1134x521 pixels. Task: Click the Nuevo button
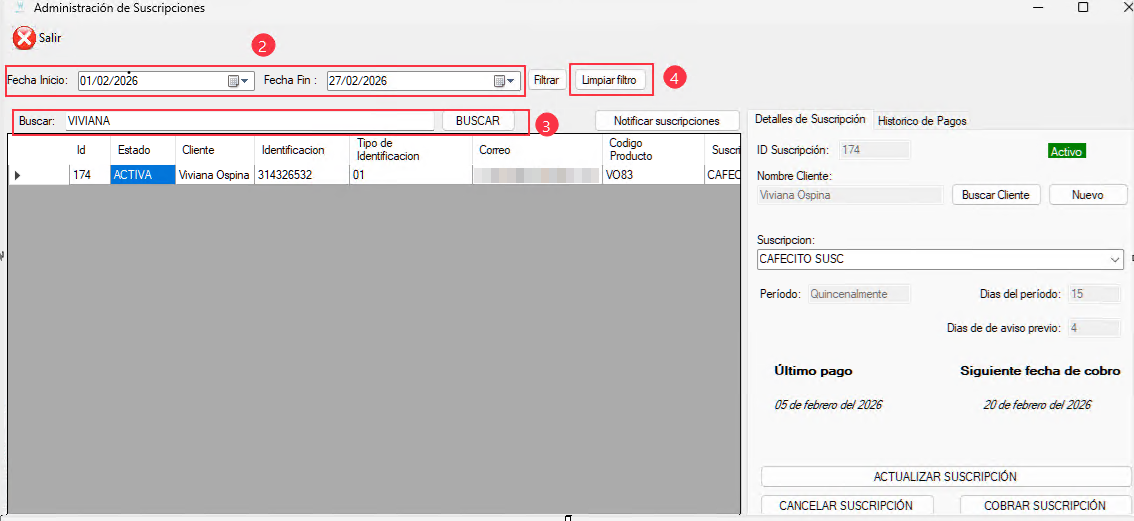point(1087,195)
